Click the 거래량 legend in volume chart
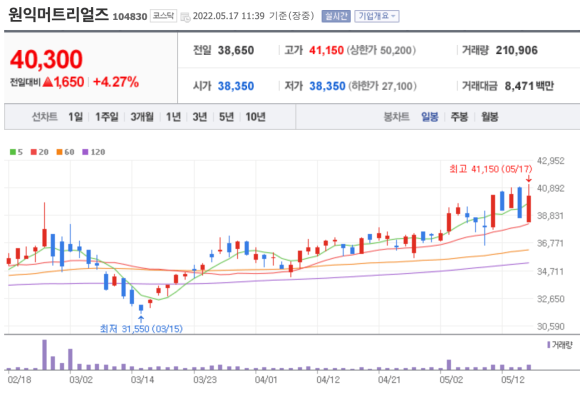This screenshot has width=580, height=393. point(560,345)
